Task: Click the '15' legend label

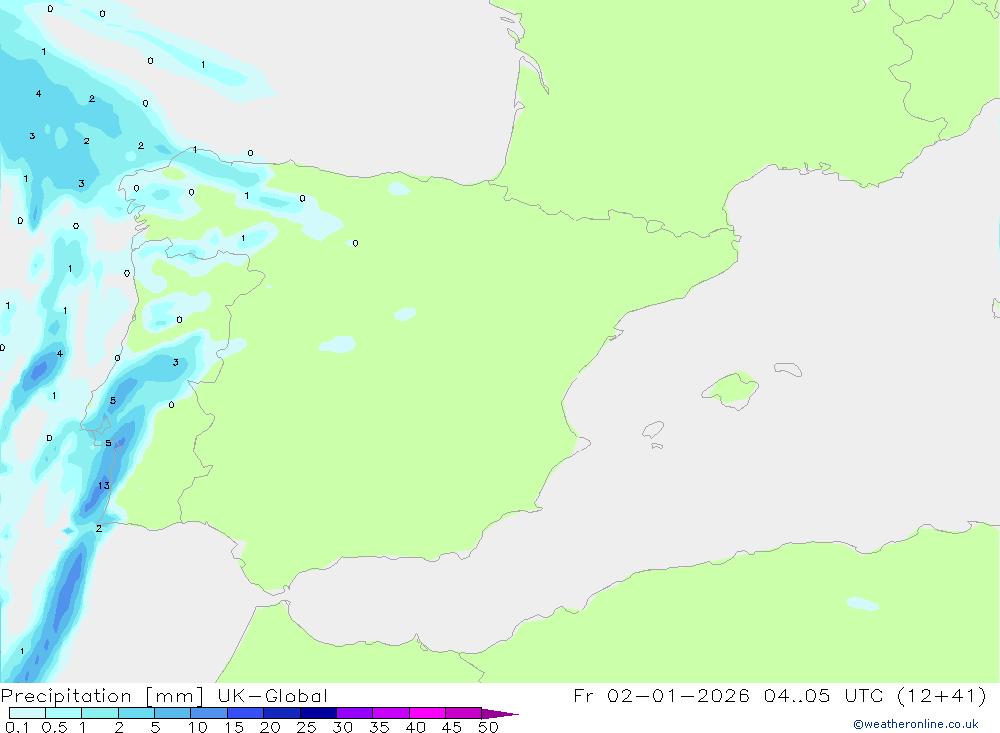Action: point(234,727)
